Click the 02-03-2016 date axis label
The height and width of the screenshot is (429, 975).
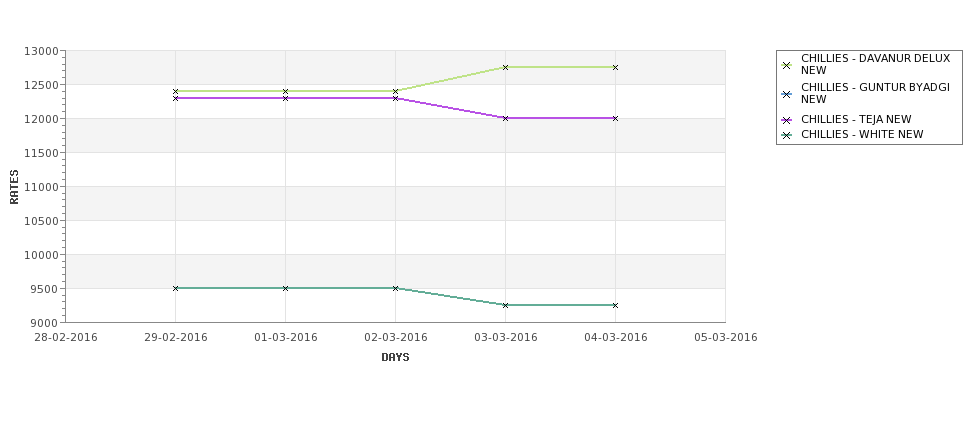coord(395,338)
